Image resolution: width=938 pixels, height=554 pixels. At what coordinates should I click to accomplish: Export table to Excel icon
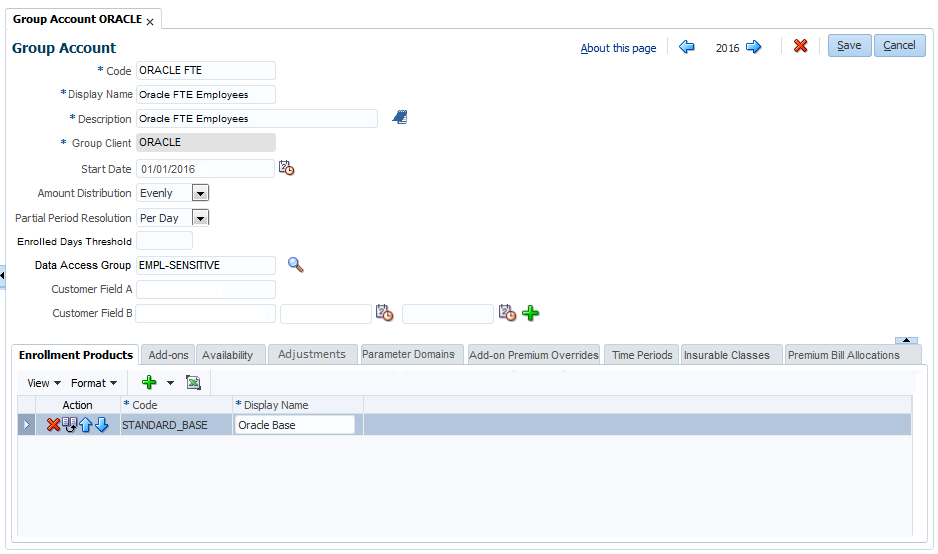[x=193, y=382]
